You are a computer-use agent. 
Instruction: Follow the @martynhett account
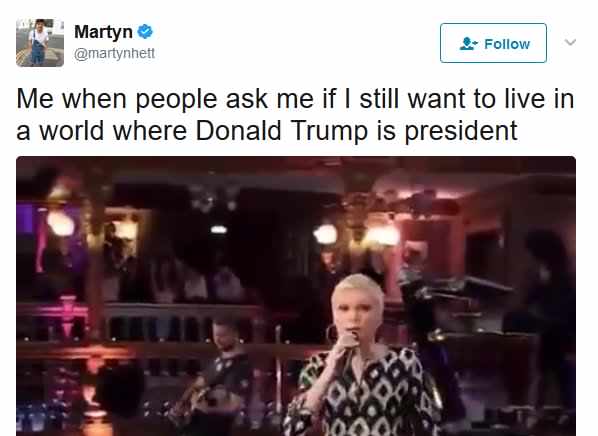point(493,43)
